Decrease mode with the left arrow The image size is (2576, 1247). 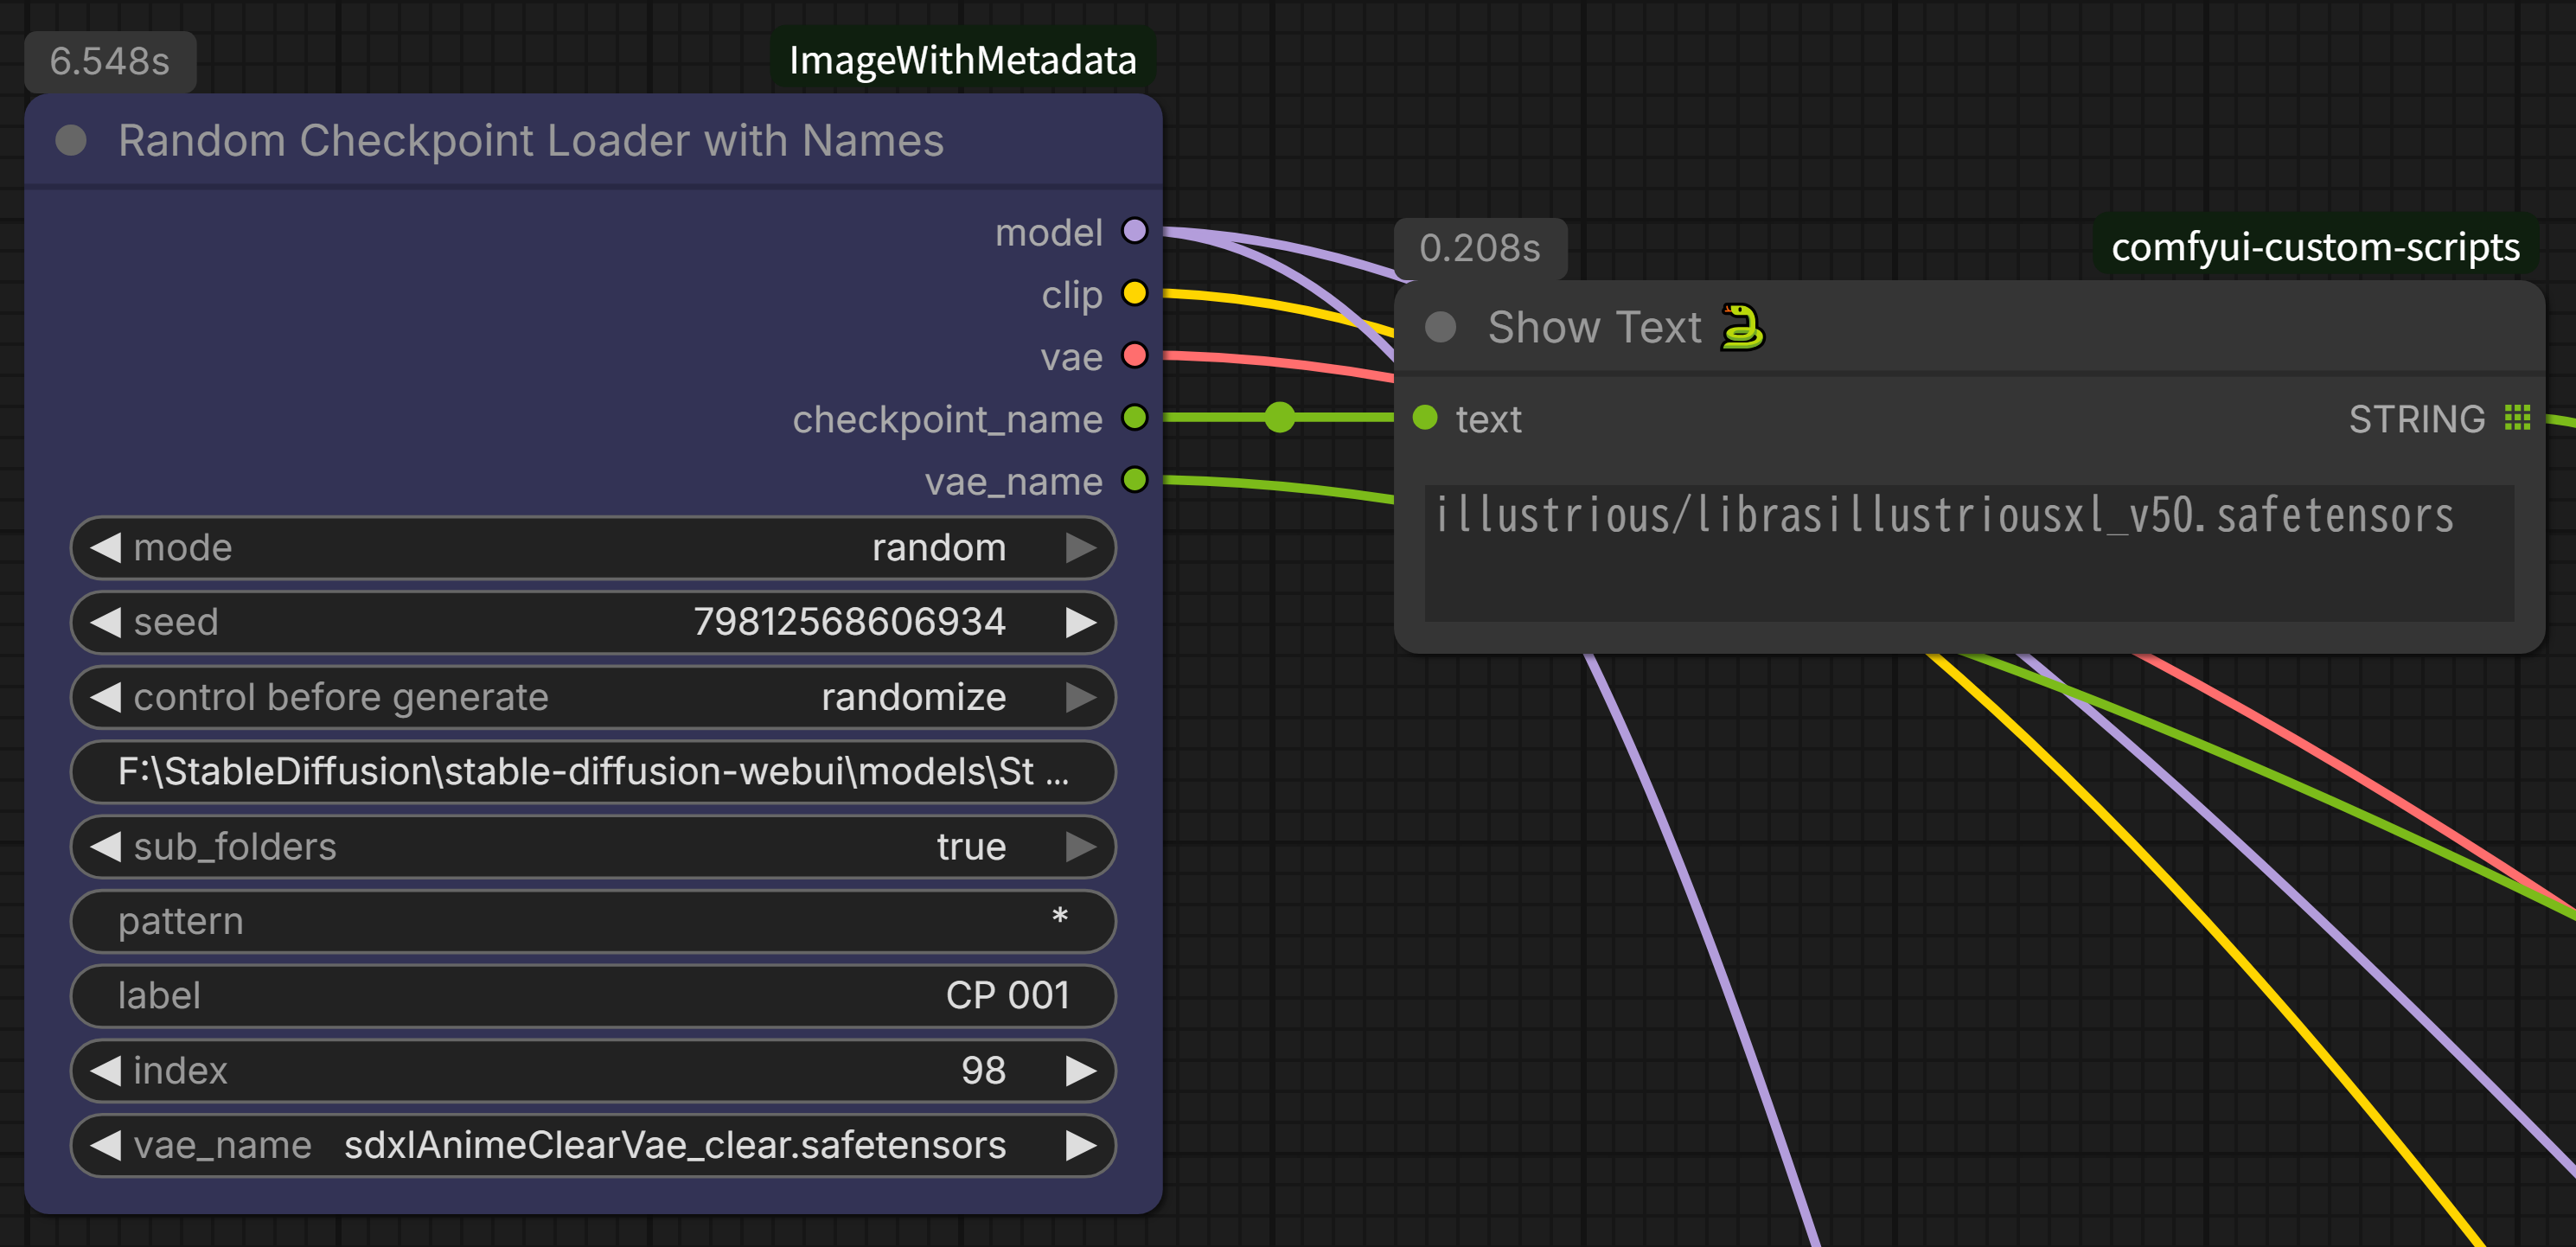click(x=105, y=547)
